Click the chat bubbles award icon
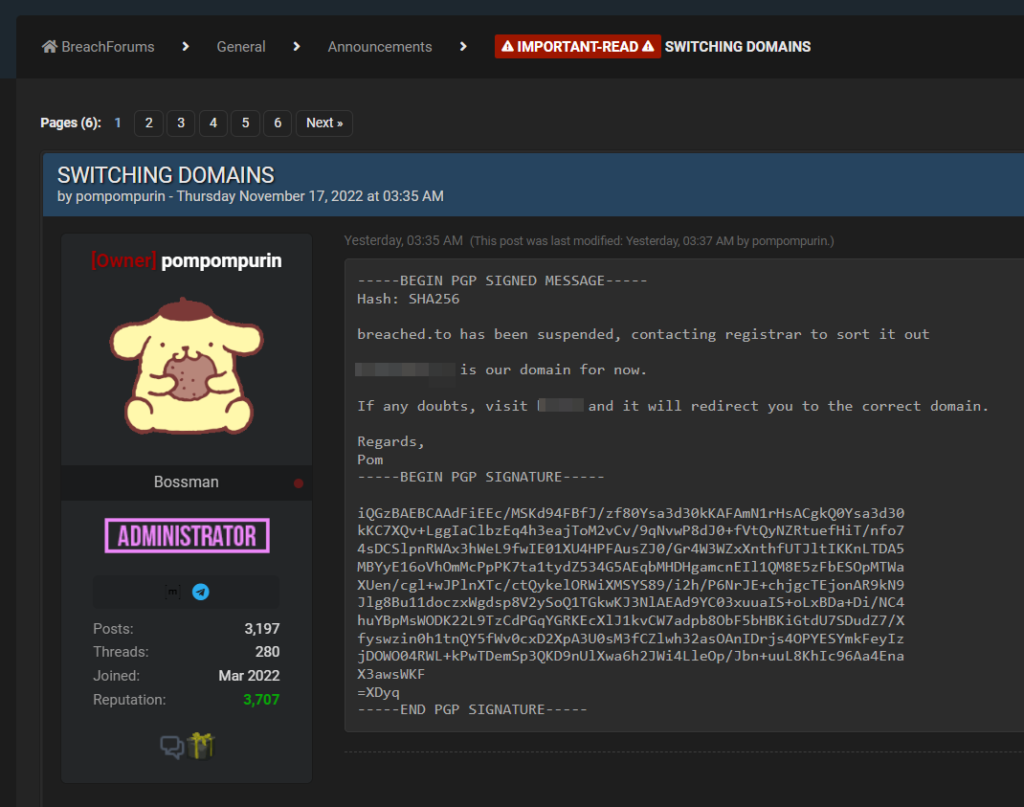 click(x=172, y=746)
